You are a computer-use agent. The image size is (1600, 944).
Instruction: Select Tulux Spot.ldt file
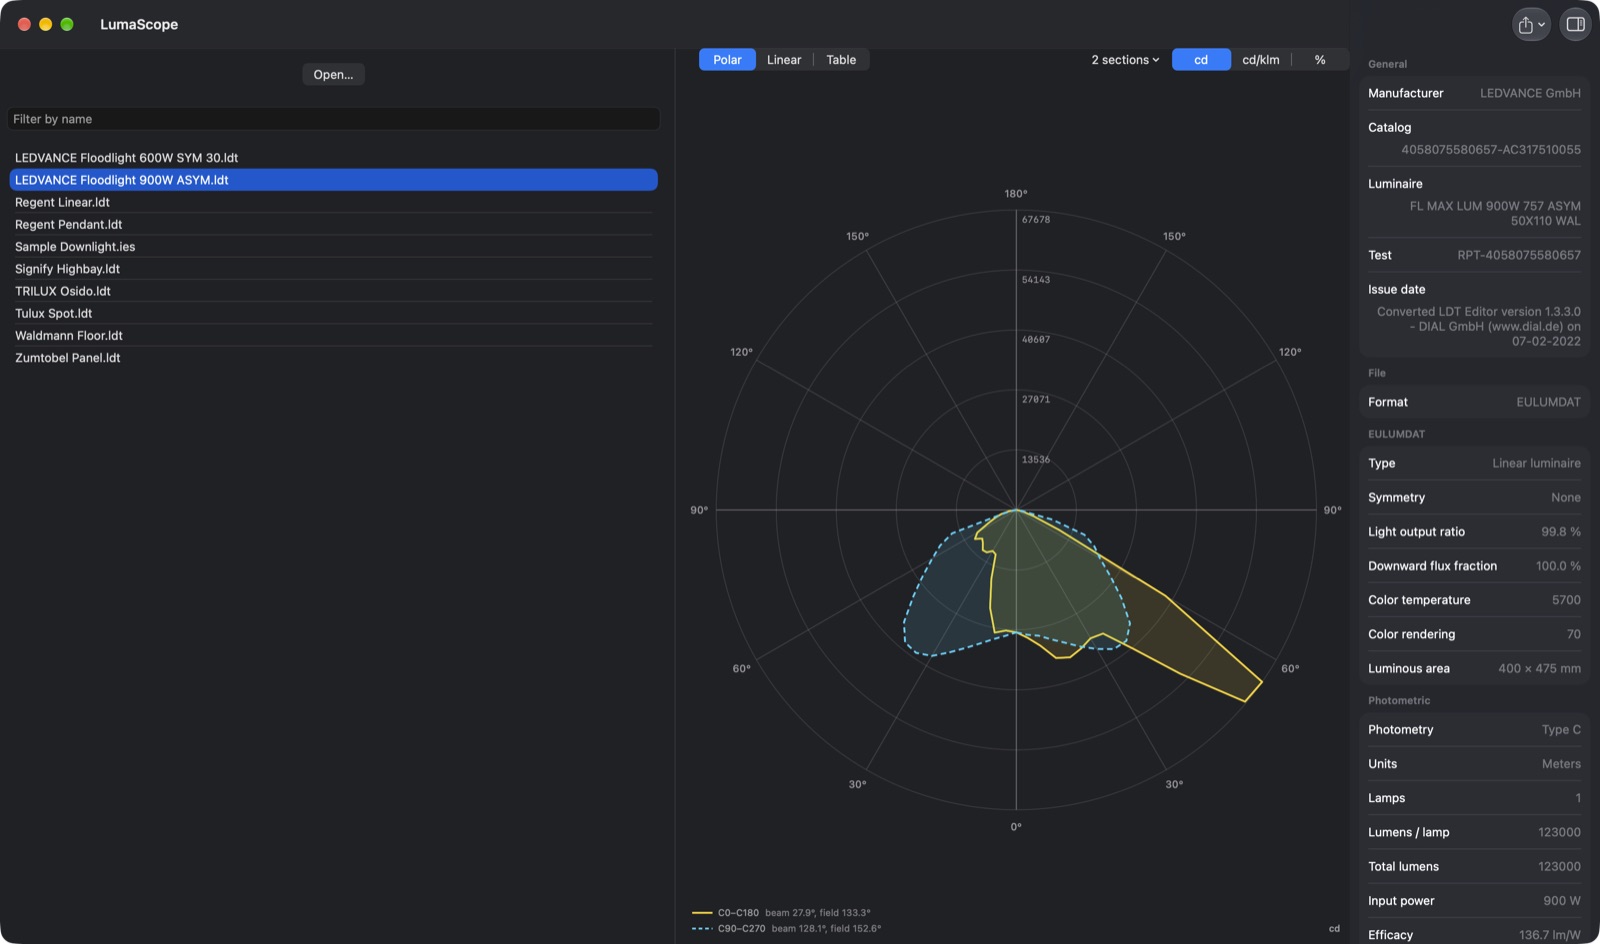click(333, 313)
